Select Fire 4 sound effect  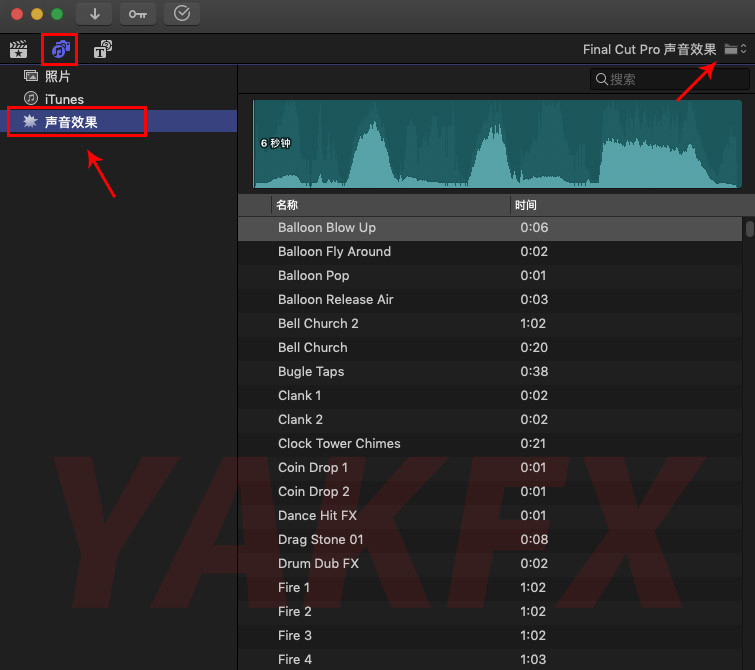tap(490, 659)
